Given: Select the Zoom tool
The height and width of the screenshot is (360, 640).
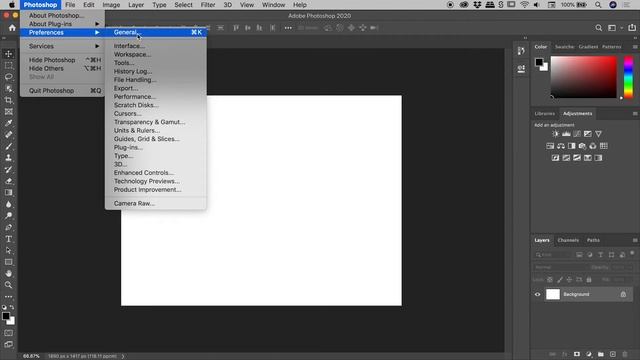Looking at the screenshot, I should pos(9,285).
